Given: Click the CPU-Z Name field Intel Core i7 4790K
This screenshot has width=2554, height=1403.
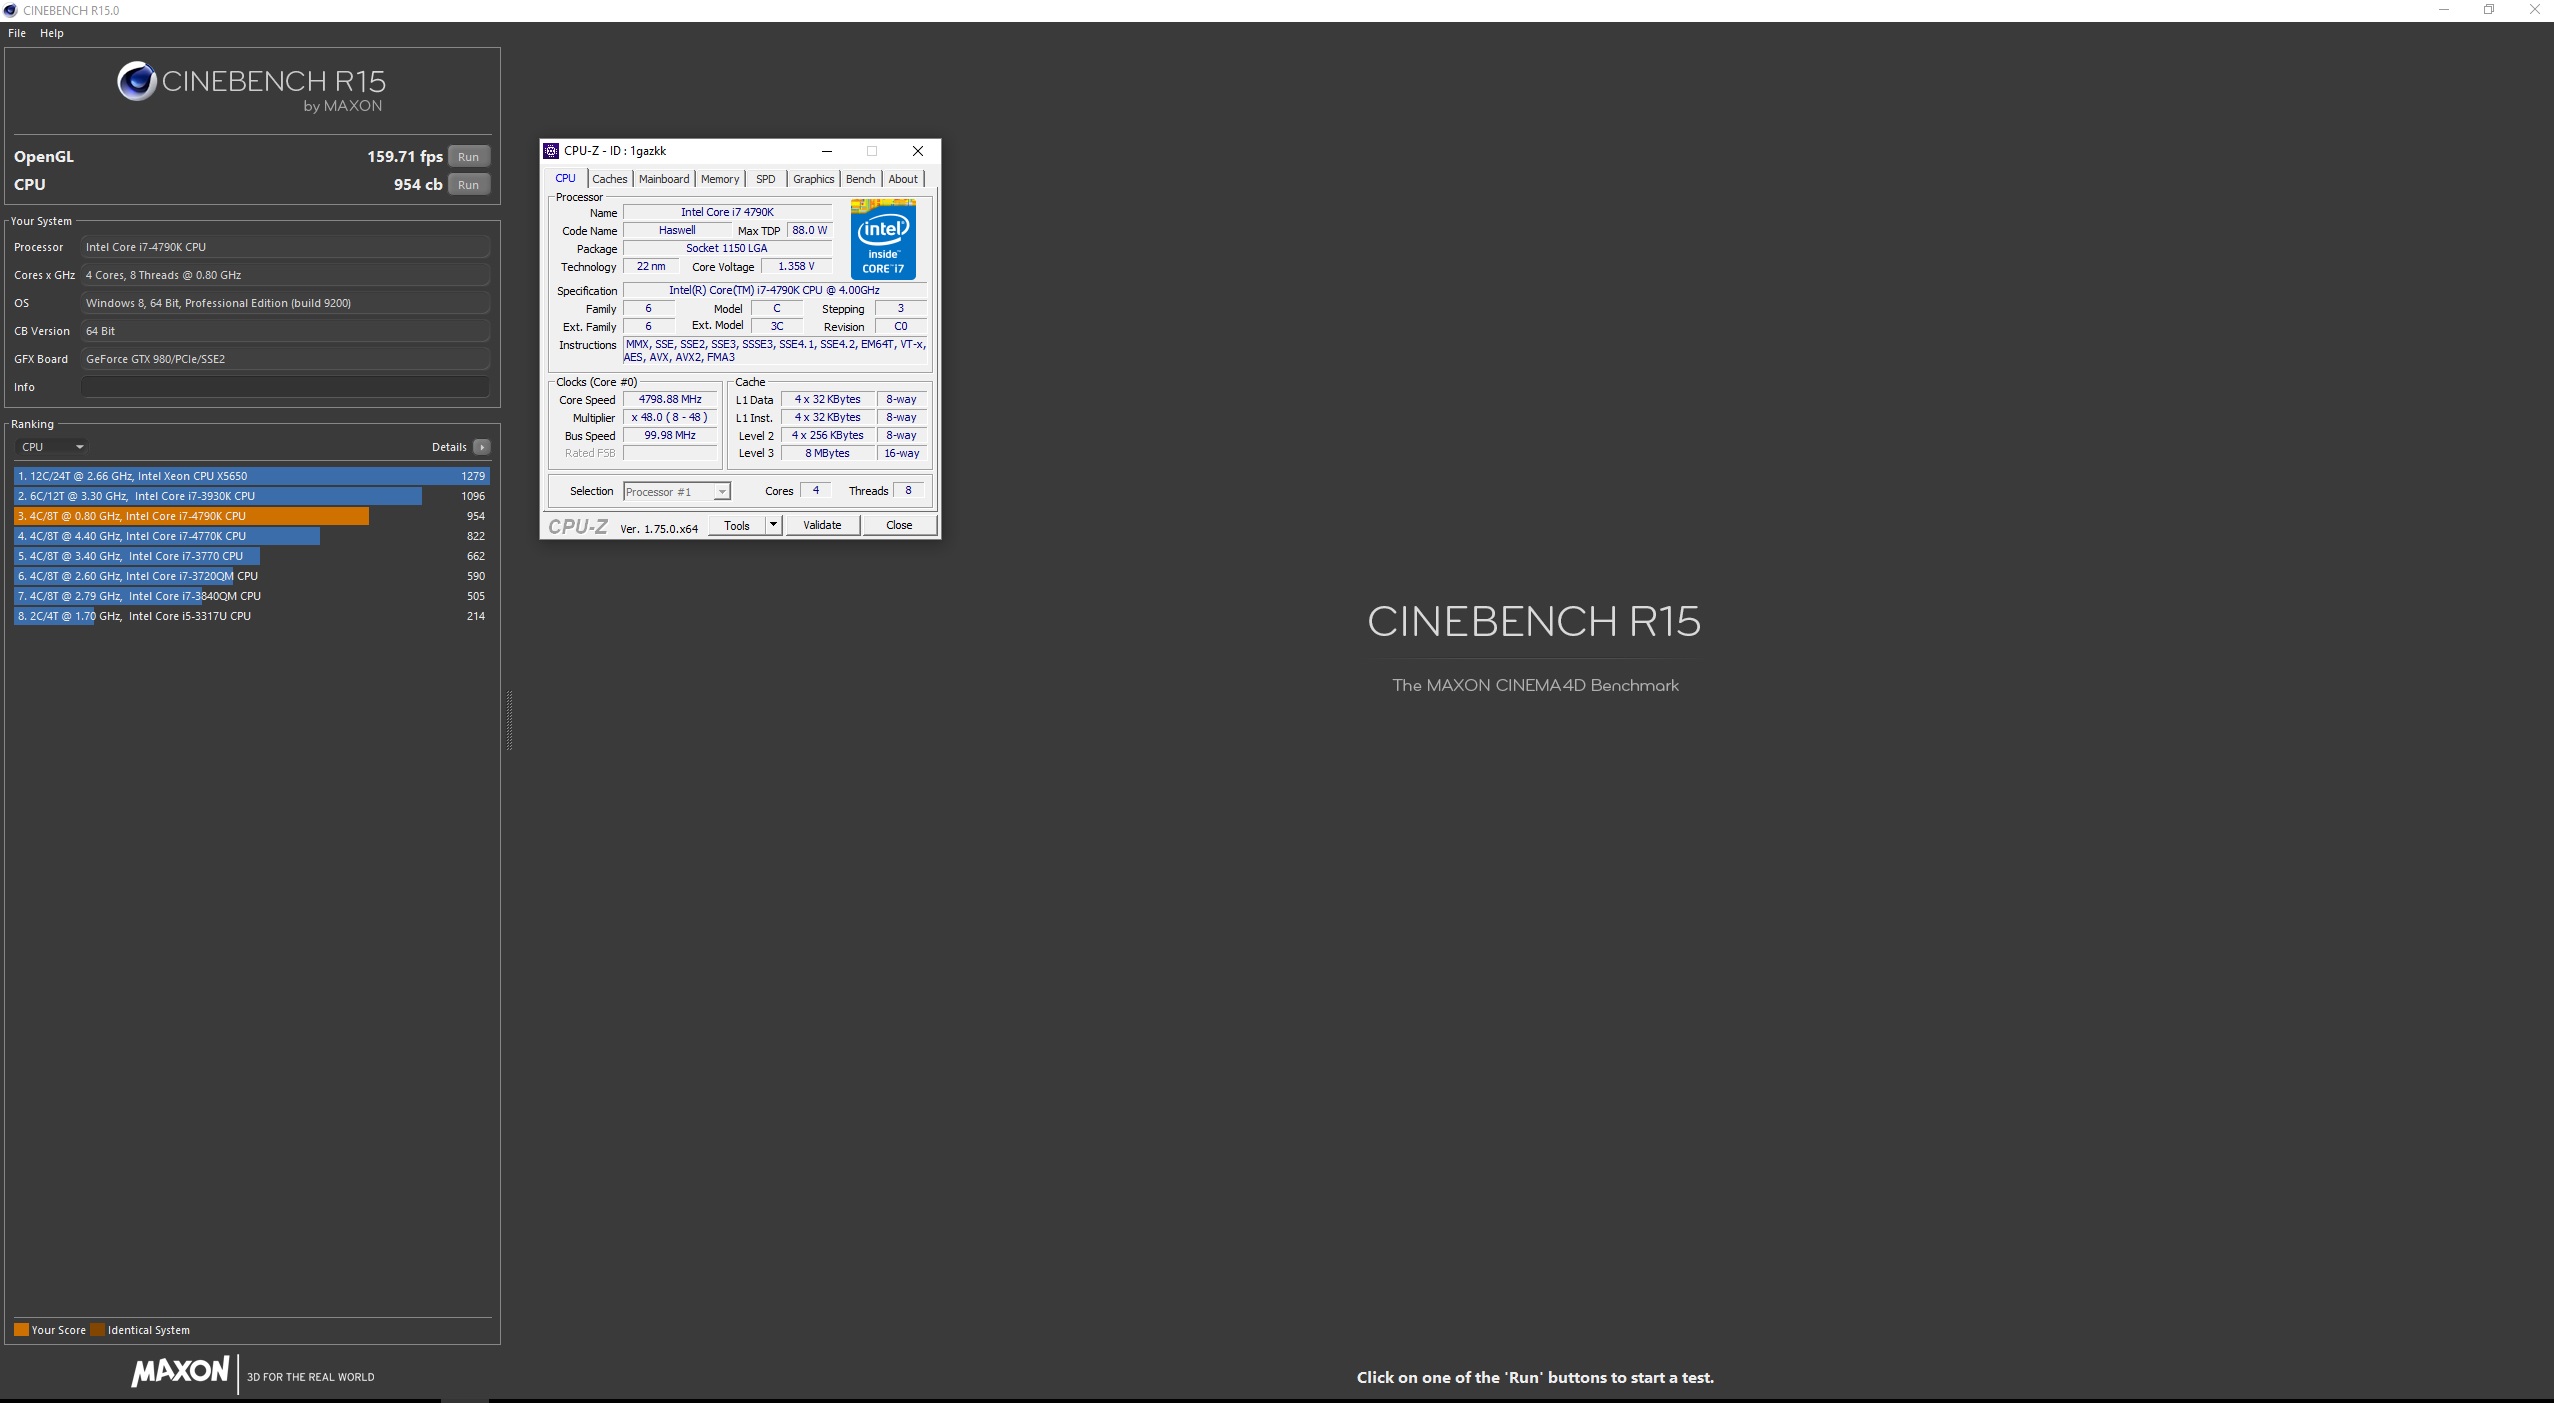Looking at the screenshot, I should [x=727, y=212].
